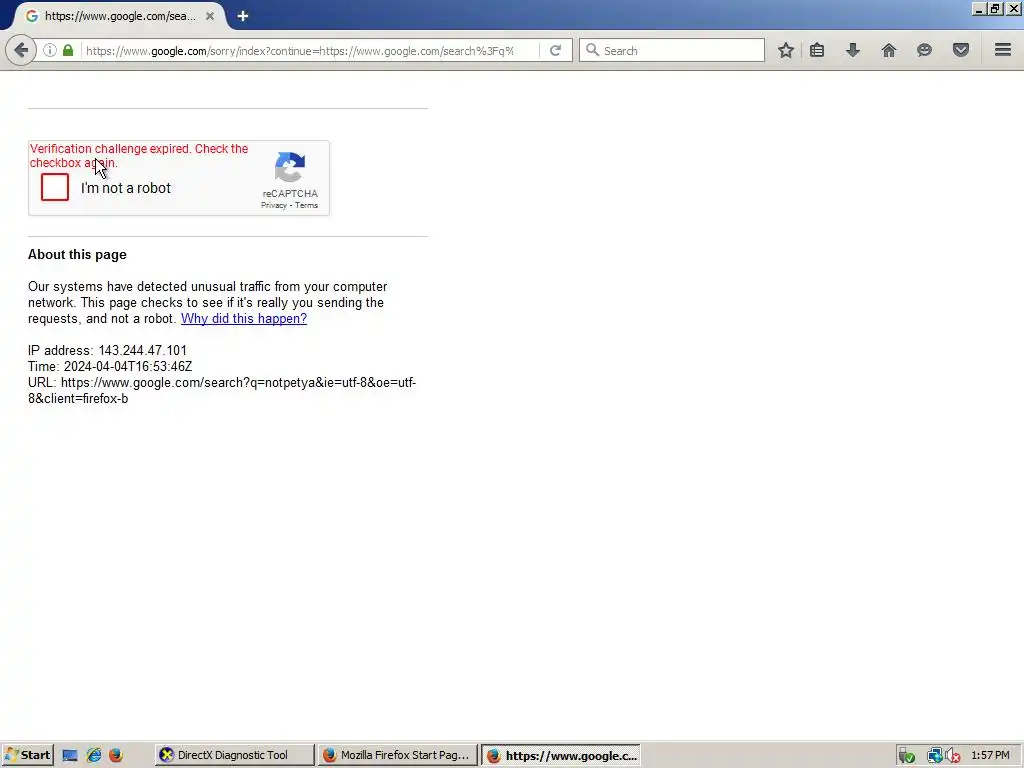Image resolution: width=1024 pixels, height=768 pixels.
Task: Focus the Firefox Search box
Action: (671, 50)
